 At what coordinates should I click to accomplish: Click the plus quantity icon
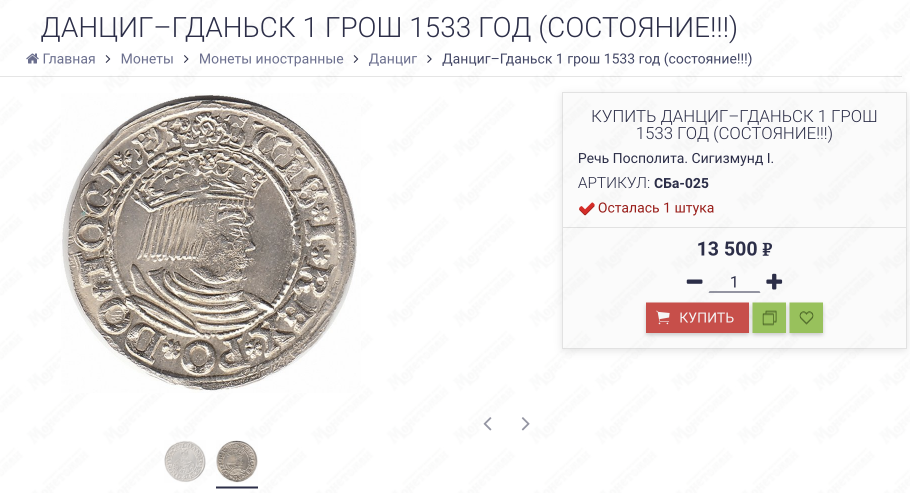coord(774,282)
